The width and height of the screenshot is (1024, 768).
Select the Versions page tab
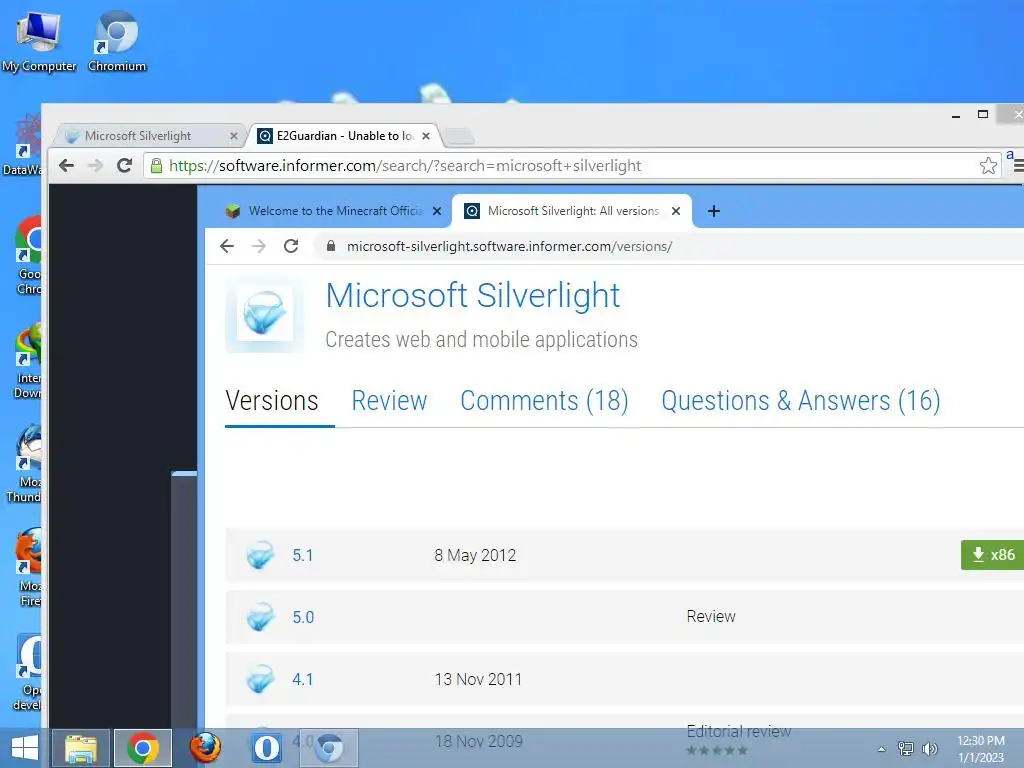(272, 401)
